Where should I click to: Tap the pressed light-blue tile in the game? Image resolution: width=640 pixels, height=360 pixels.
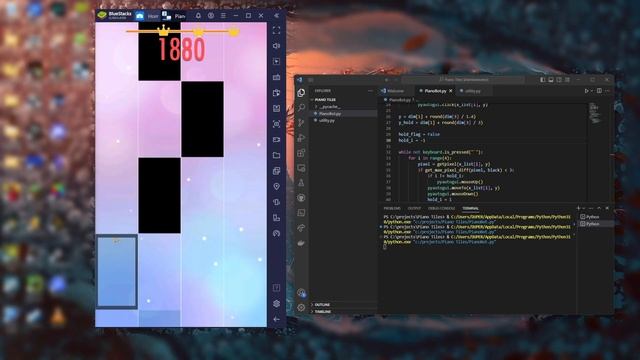[117, 271]
